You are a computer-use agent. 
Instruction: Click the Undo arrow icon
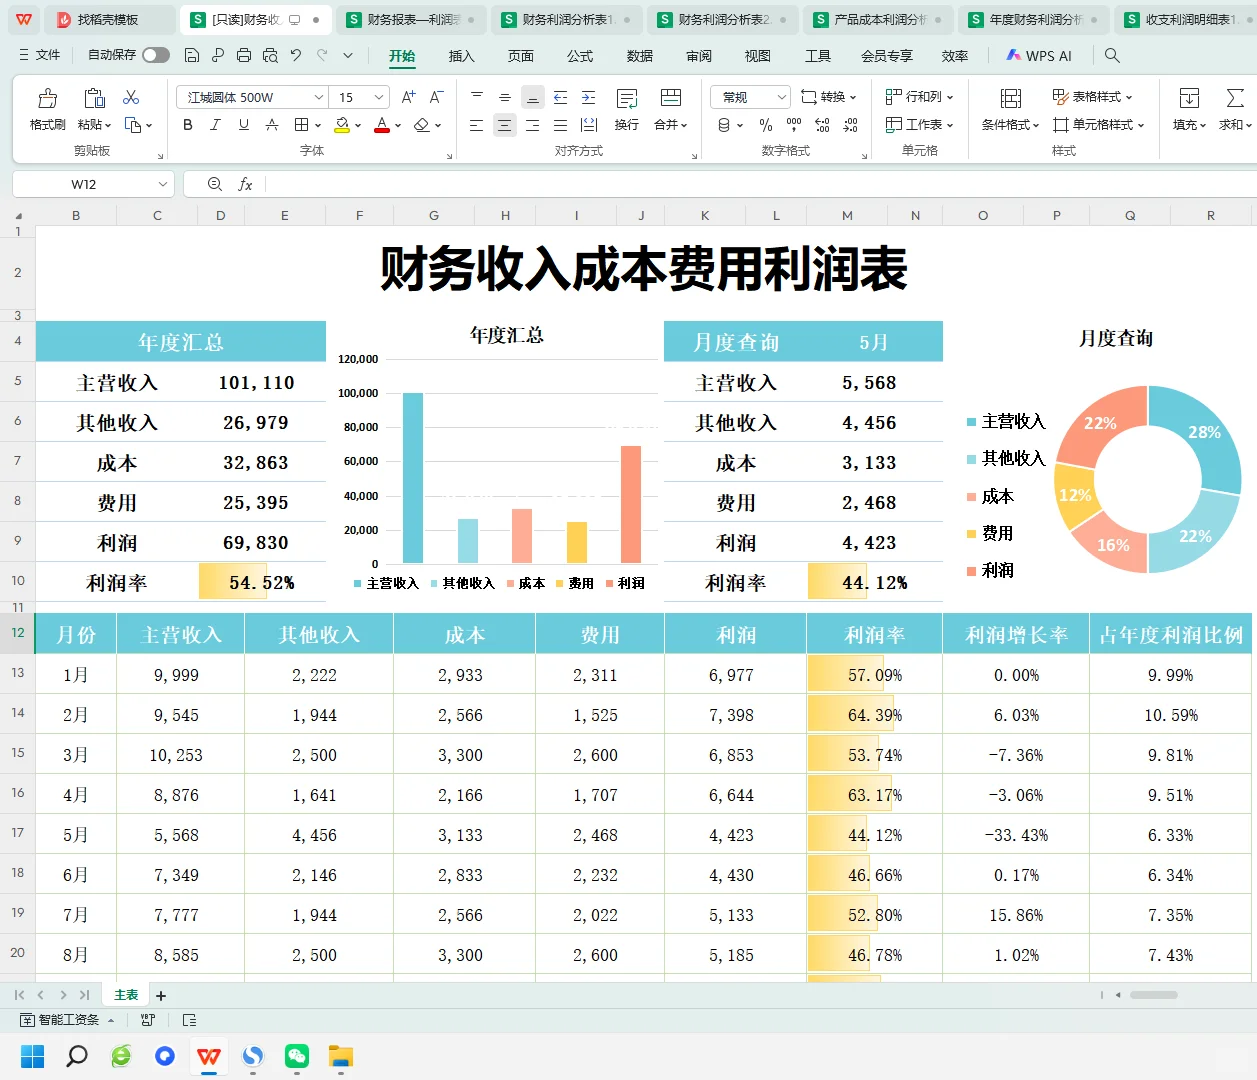click(296, 55)
